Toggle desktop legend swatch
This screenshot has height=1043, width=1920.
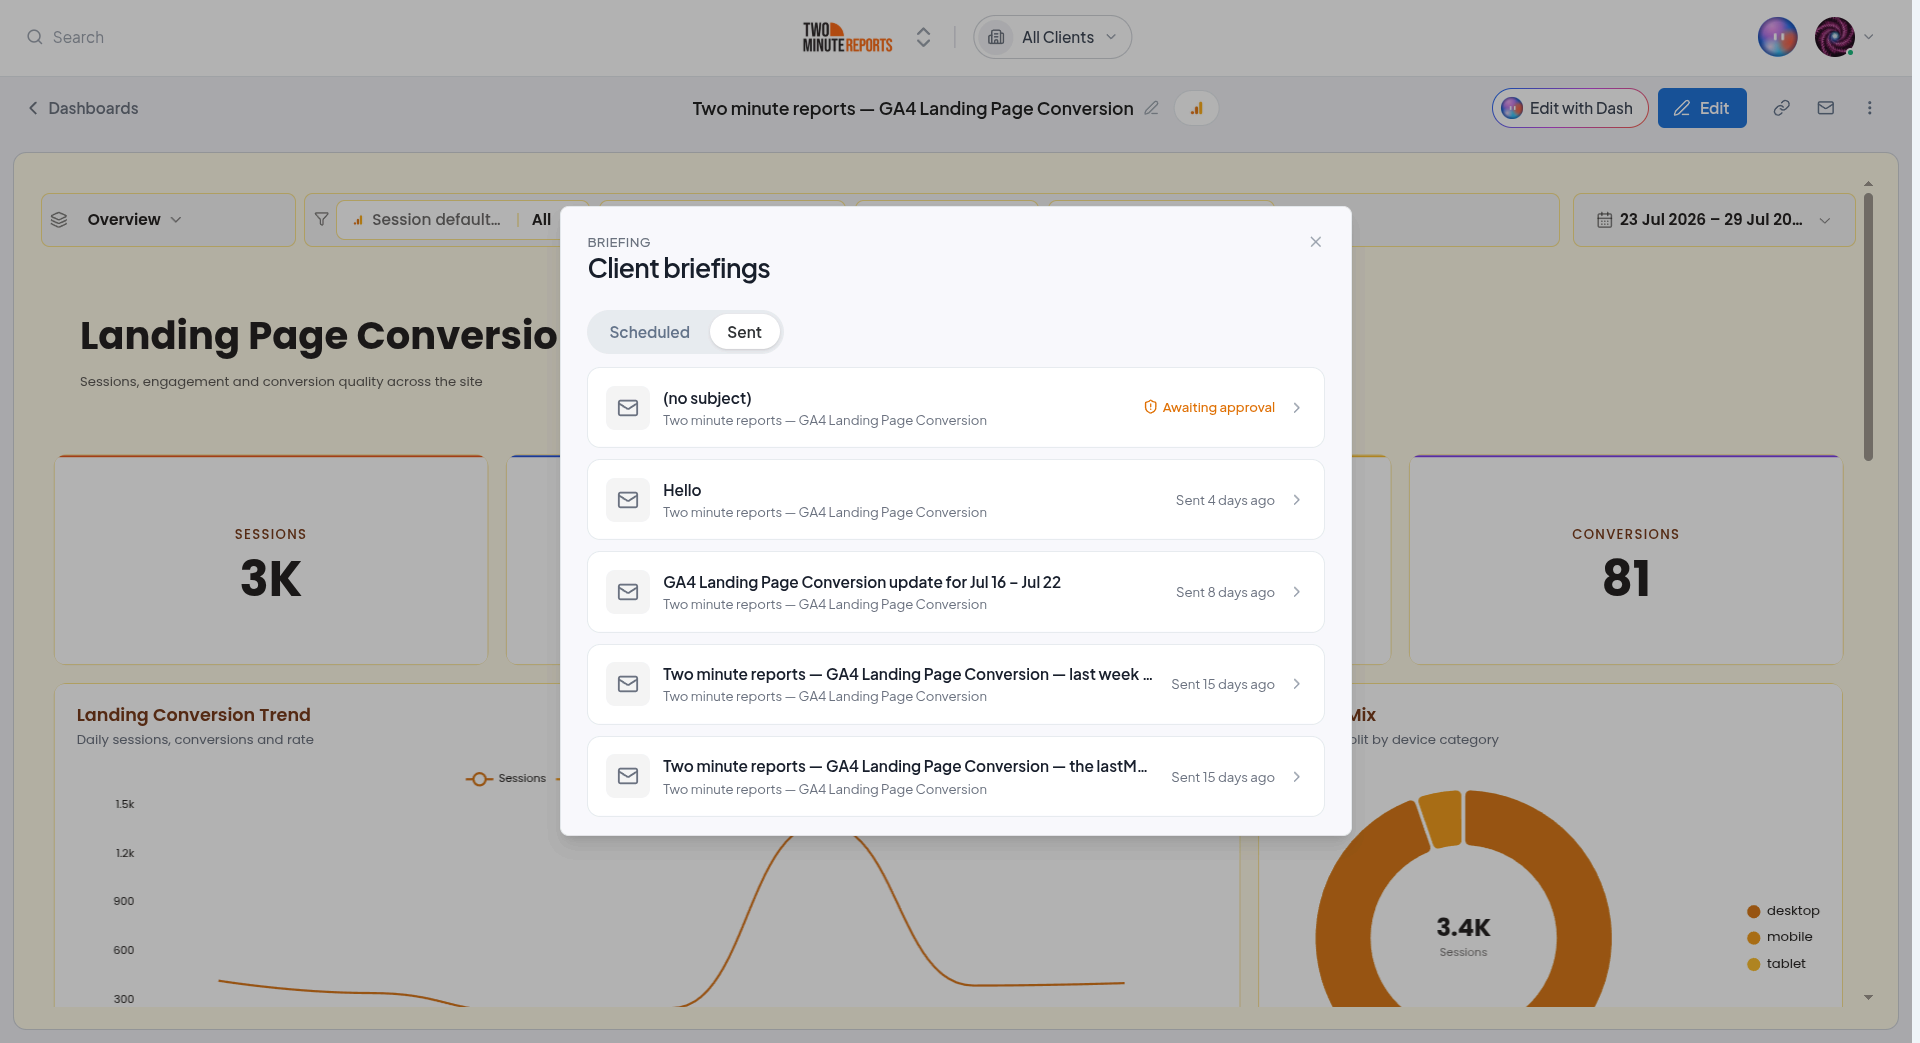(1753, 911)
